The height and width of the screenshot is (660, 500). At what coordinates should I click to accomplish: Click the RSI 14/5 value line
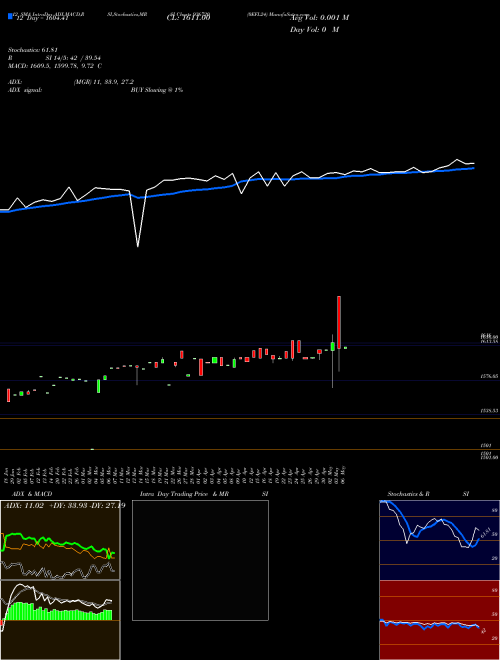(54, 58)
